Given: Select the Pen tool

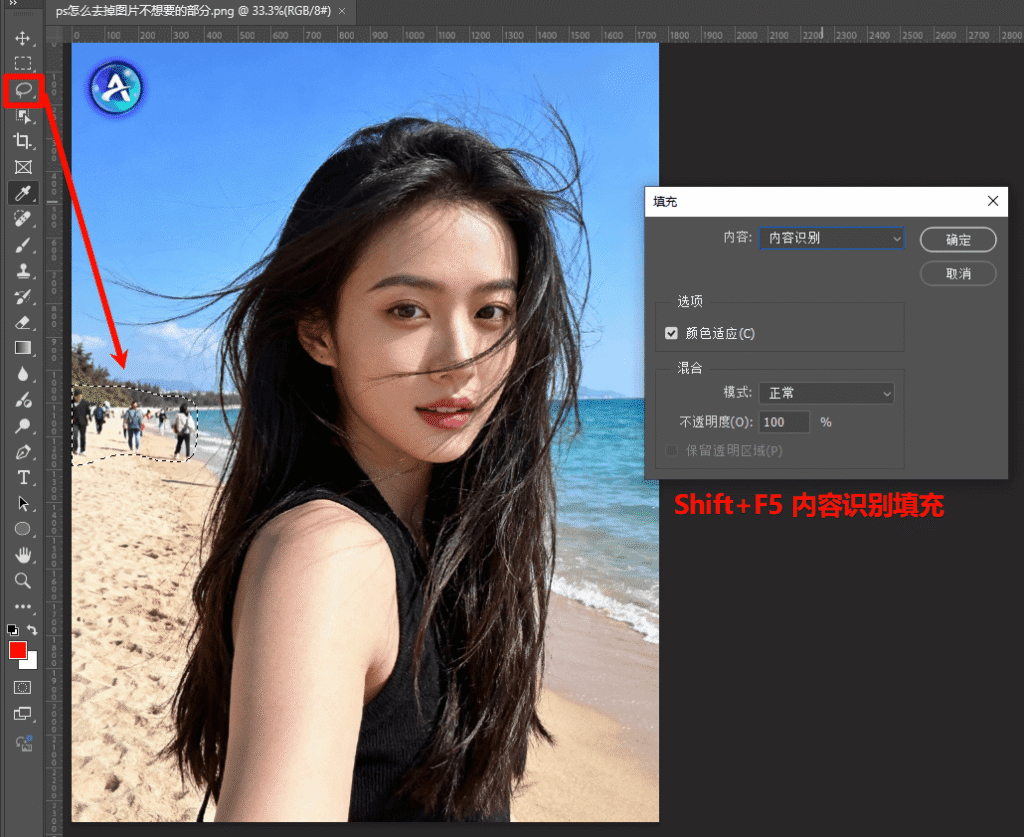Looking at the screenshot, I should point(23,452).
